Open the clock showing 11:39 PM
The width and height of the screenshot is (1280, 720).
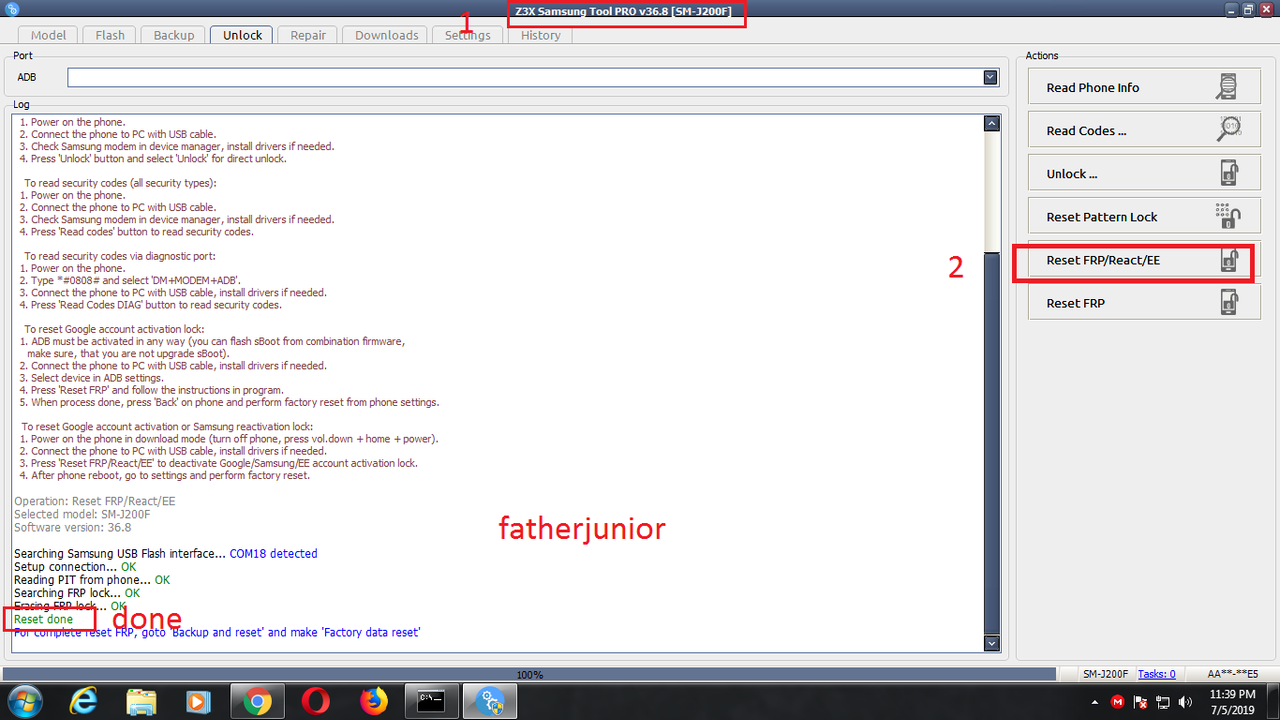click(x=1232, y=701)
